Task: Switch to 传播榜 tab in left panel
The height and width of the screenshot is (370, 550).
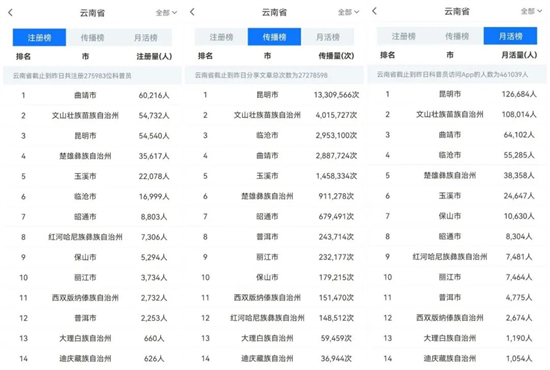Action: coord(92,38)
